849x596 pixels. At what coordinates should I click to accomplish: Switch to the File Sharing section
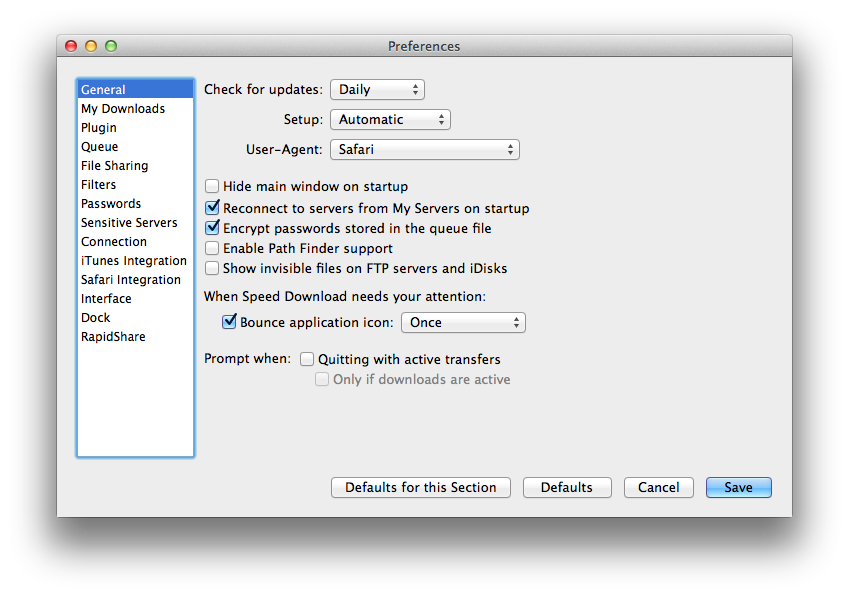pyautogui.click(x=114, y=166)
